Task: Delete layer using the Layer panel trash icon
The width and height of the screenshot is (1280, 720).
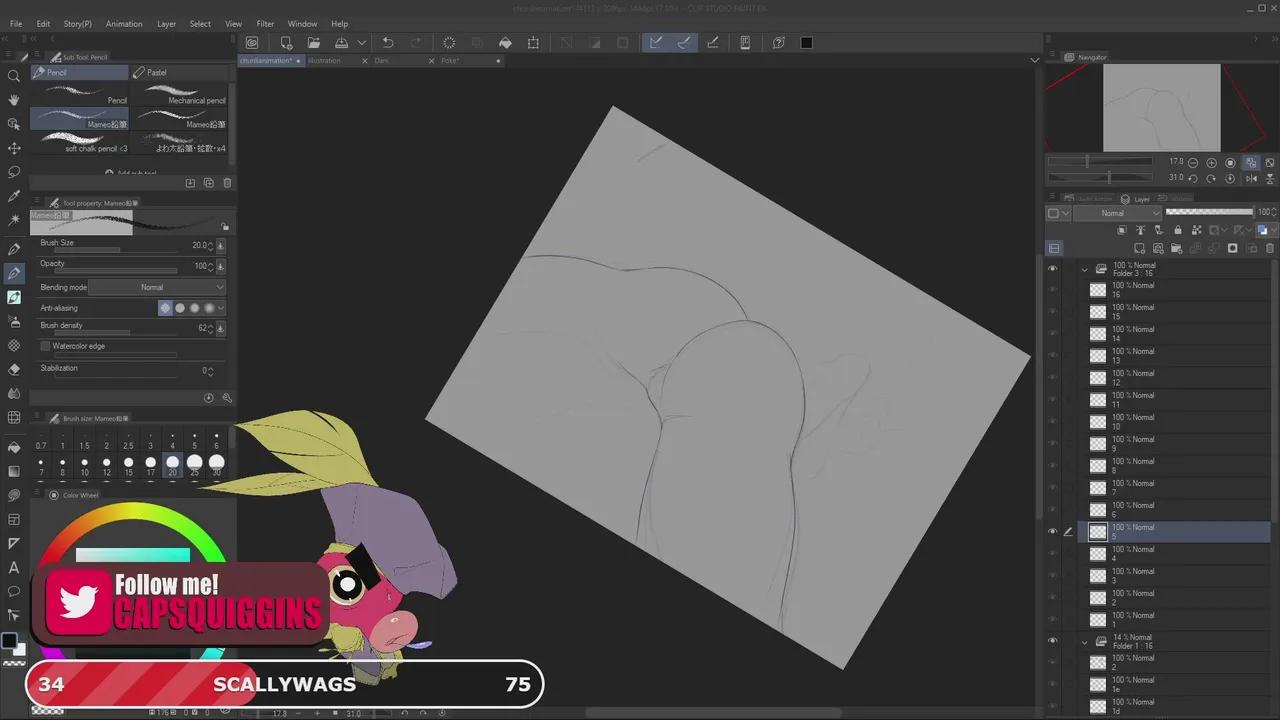Action: pos(1271,248)
